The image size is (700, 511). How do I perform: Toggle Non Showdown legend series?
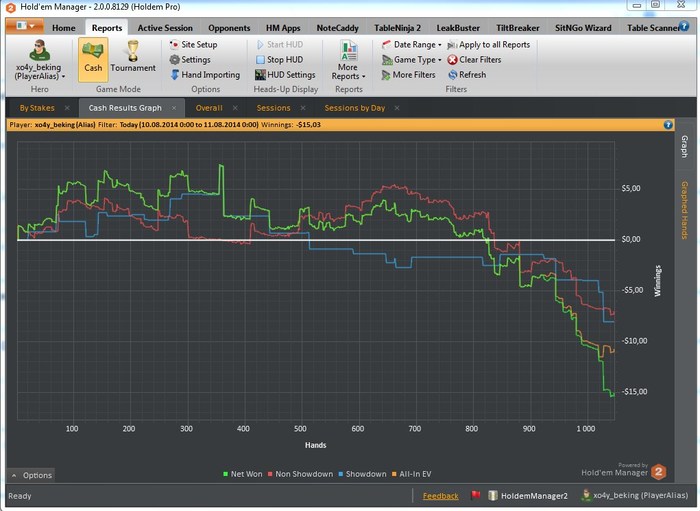pos(300,474)
